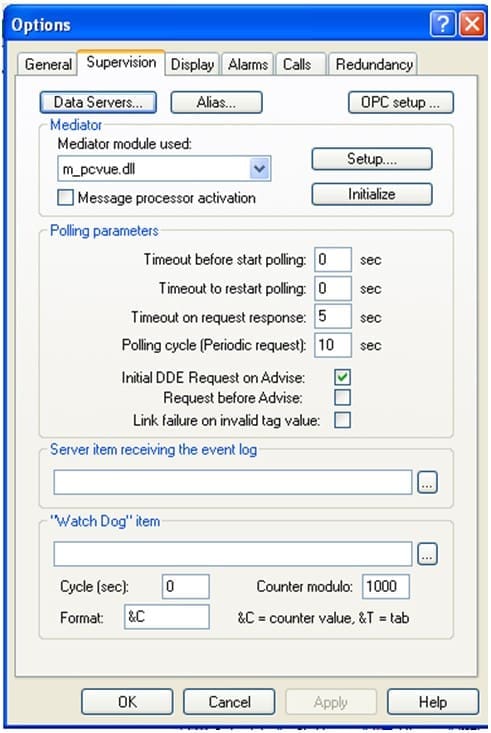
Task: Click the '"Watch Dog" item' group label
Action: click(105, 521)
